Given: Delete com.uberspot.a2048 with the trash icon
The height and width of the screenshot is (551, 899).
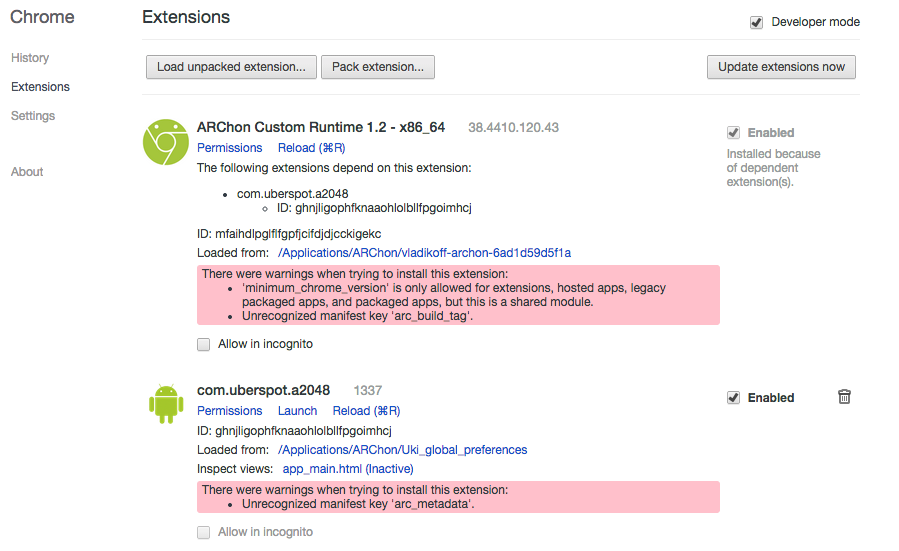Looking at the screenshot, I should point(844,397).
